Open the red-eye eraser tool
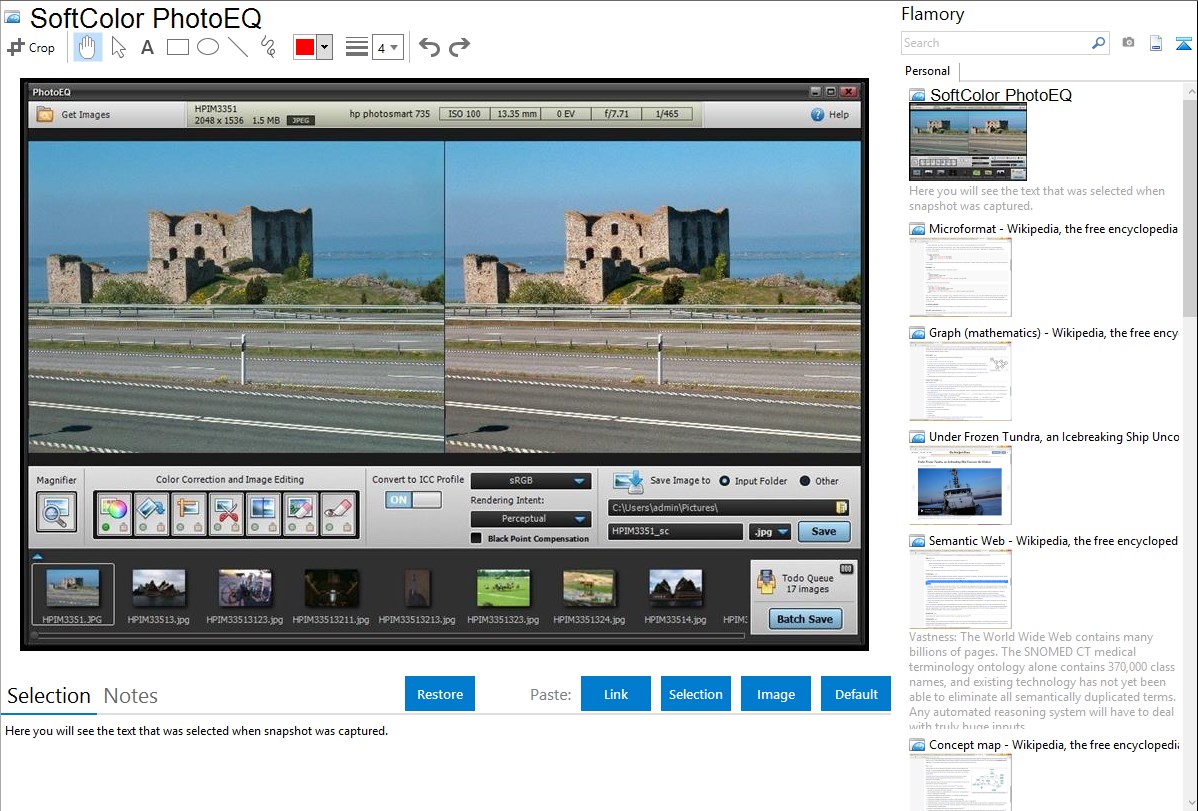Image resolution: width=1198 pixels, height=811 pixels. (x=338, y=508)
